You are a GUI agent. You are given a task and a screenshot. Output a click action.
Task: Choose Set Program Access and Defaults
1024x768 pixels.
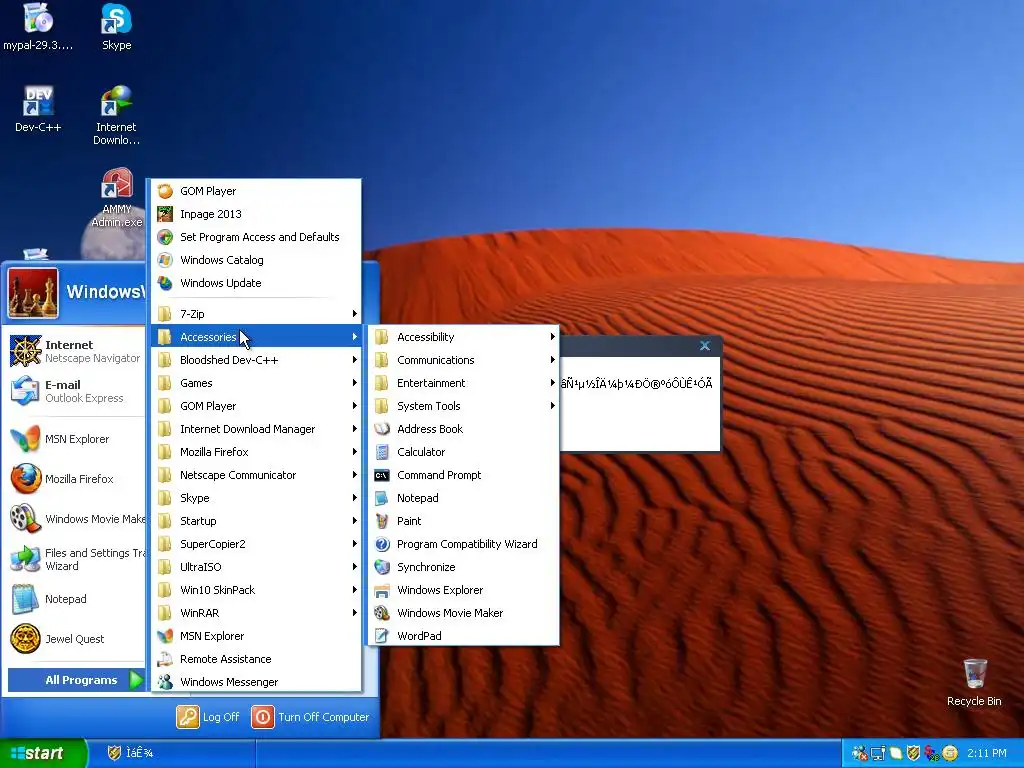click(x=257, y=236)
